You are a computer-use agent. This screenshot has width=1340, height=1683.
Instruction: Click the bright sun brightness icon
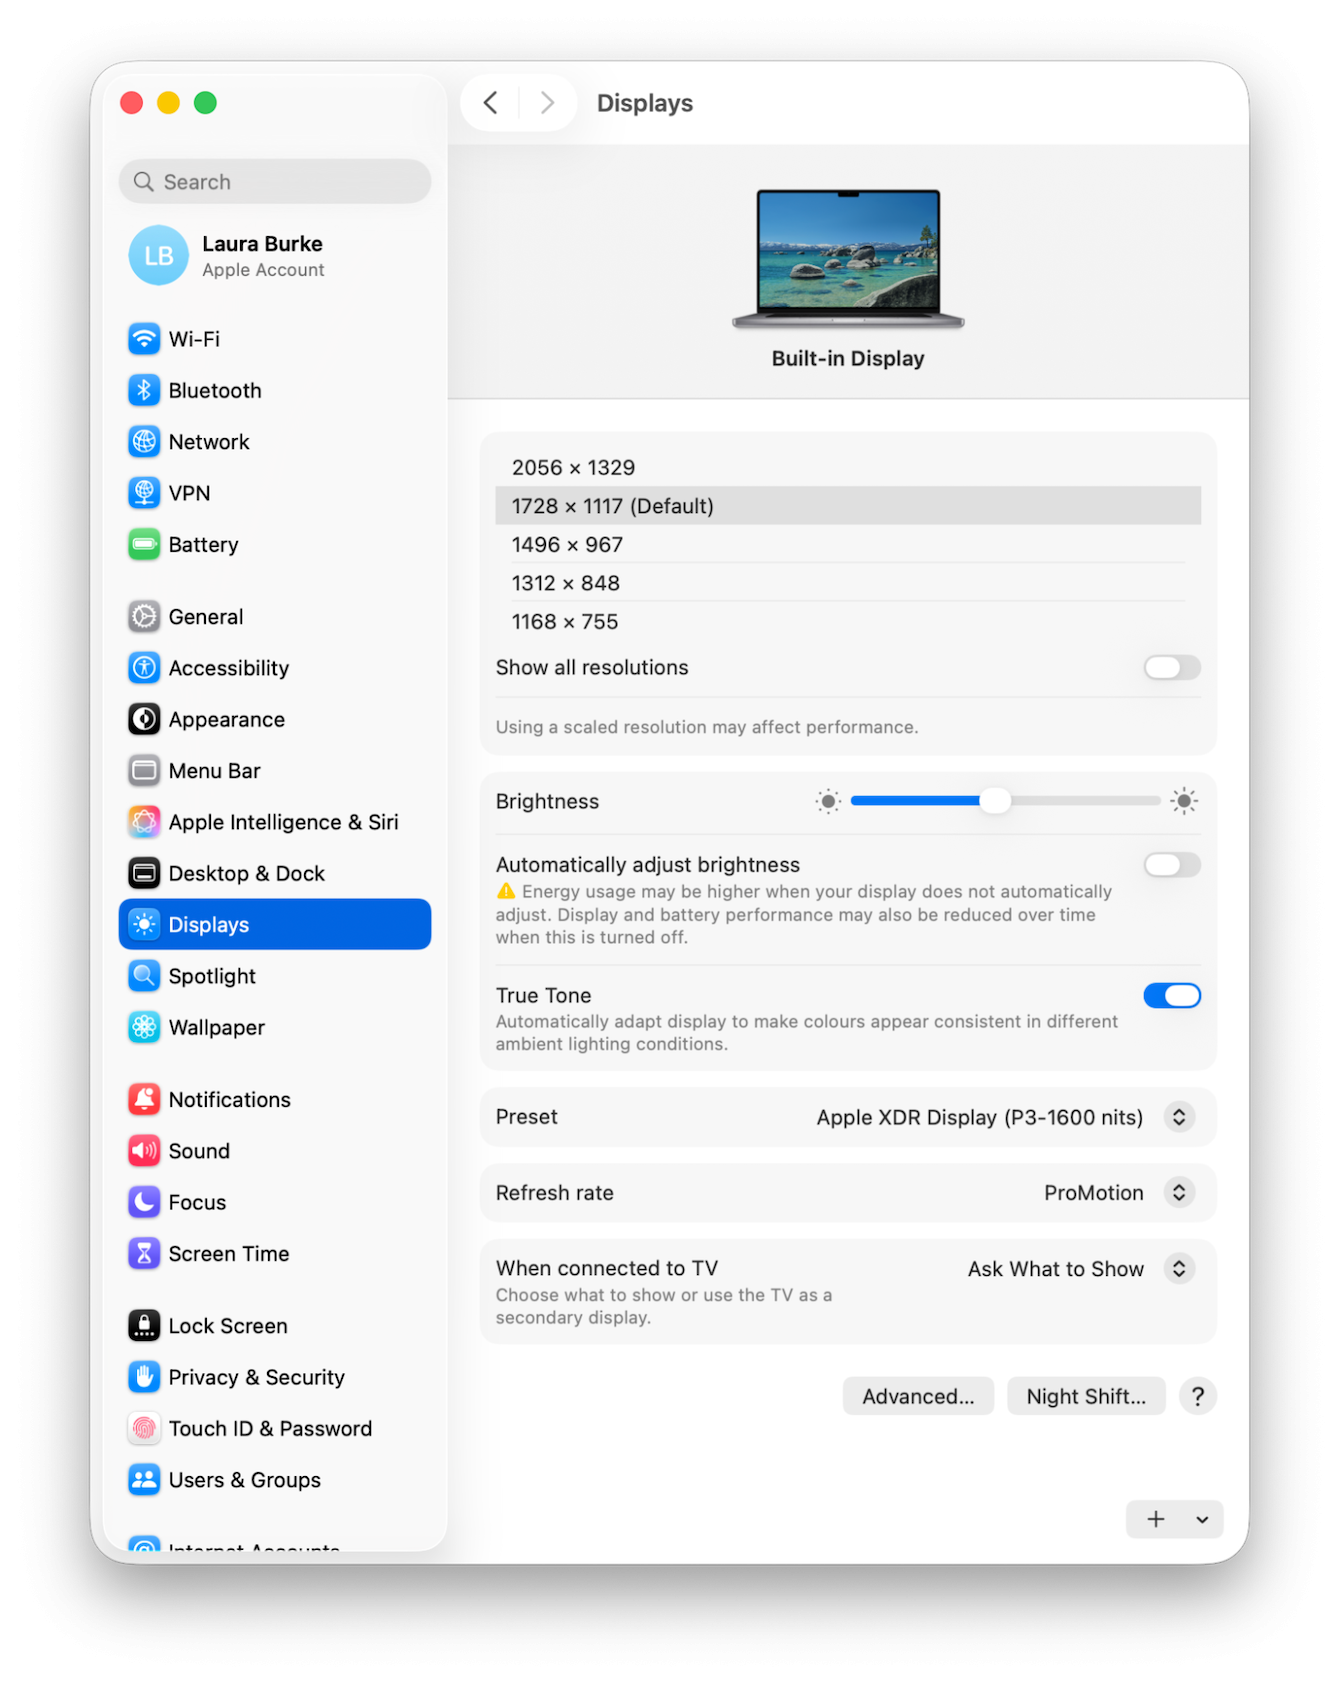tap(1184, 801)
